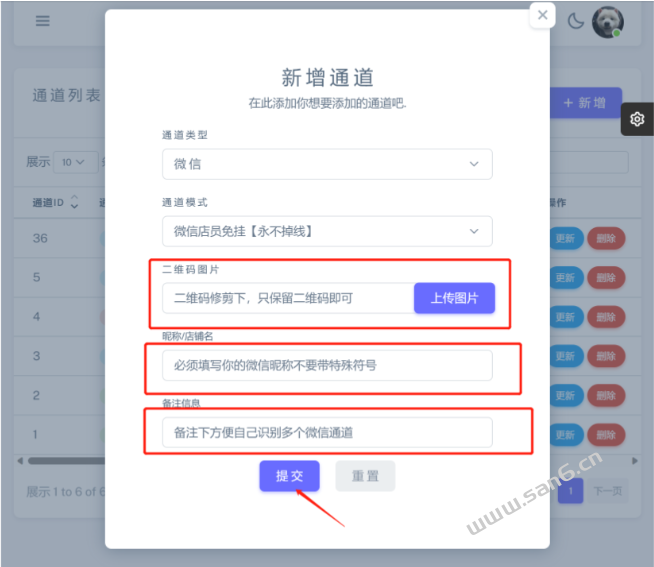Click the scrollbar left arrow
654x567 pixels.
click(20, 461)
